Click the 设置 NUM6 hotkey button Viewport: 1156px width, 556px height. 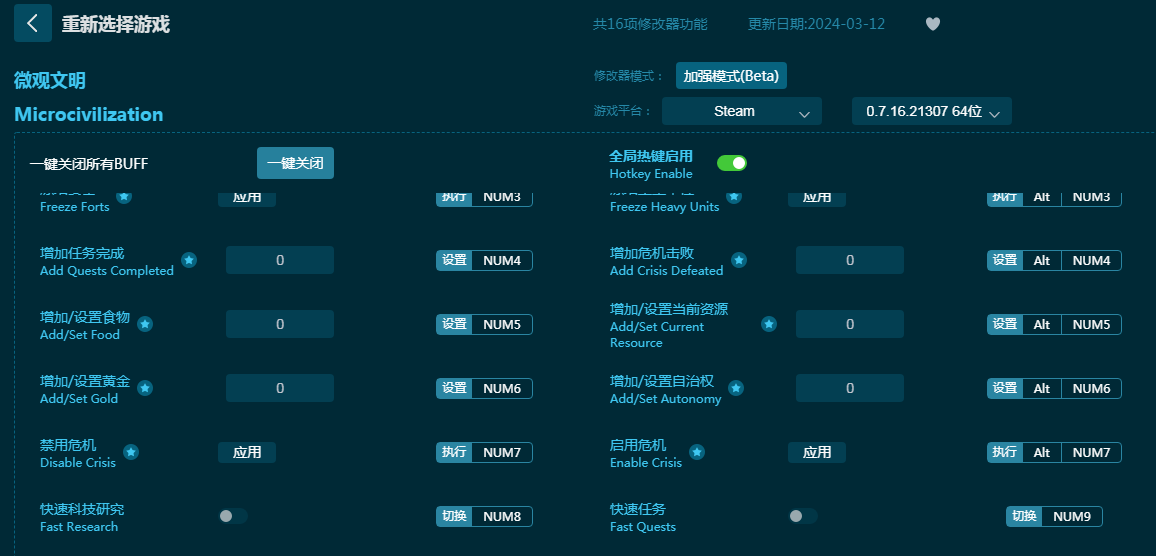[484, 388]
